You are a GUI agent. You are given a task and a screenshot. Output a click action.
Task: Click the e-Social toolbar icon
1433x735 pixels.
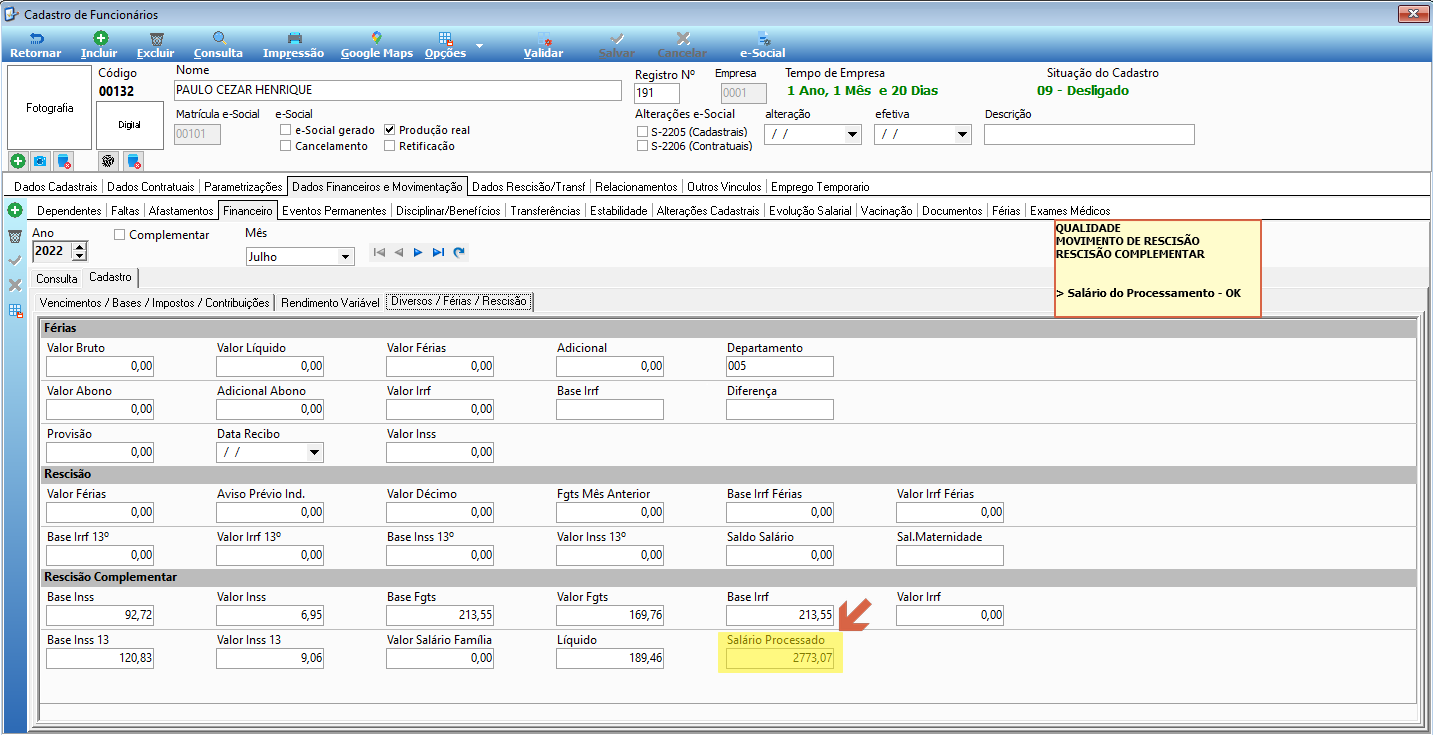coord(763,38)
